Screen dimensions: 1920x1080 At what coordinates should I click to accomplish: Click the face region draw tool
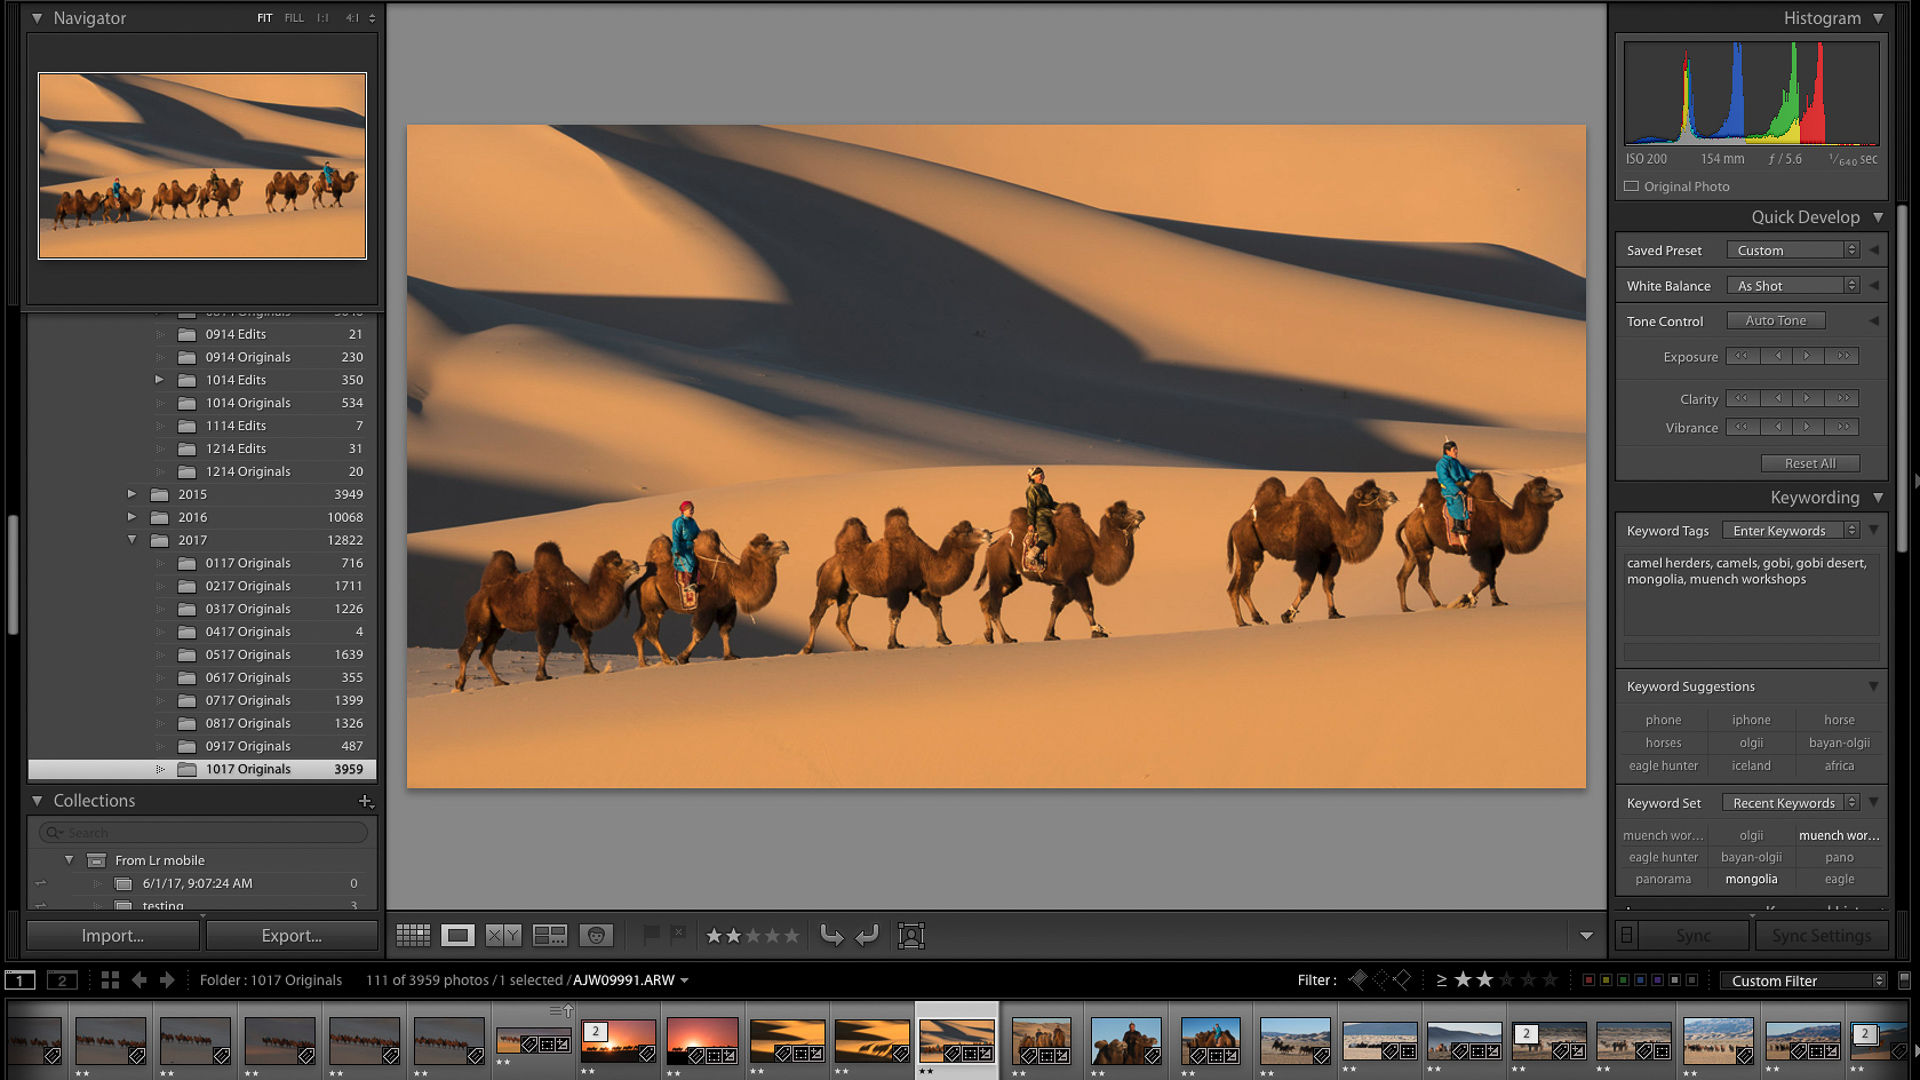click(x=911, y=935)
